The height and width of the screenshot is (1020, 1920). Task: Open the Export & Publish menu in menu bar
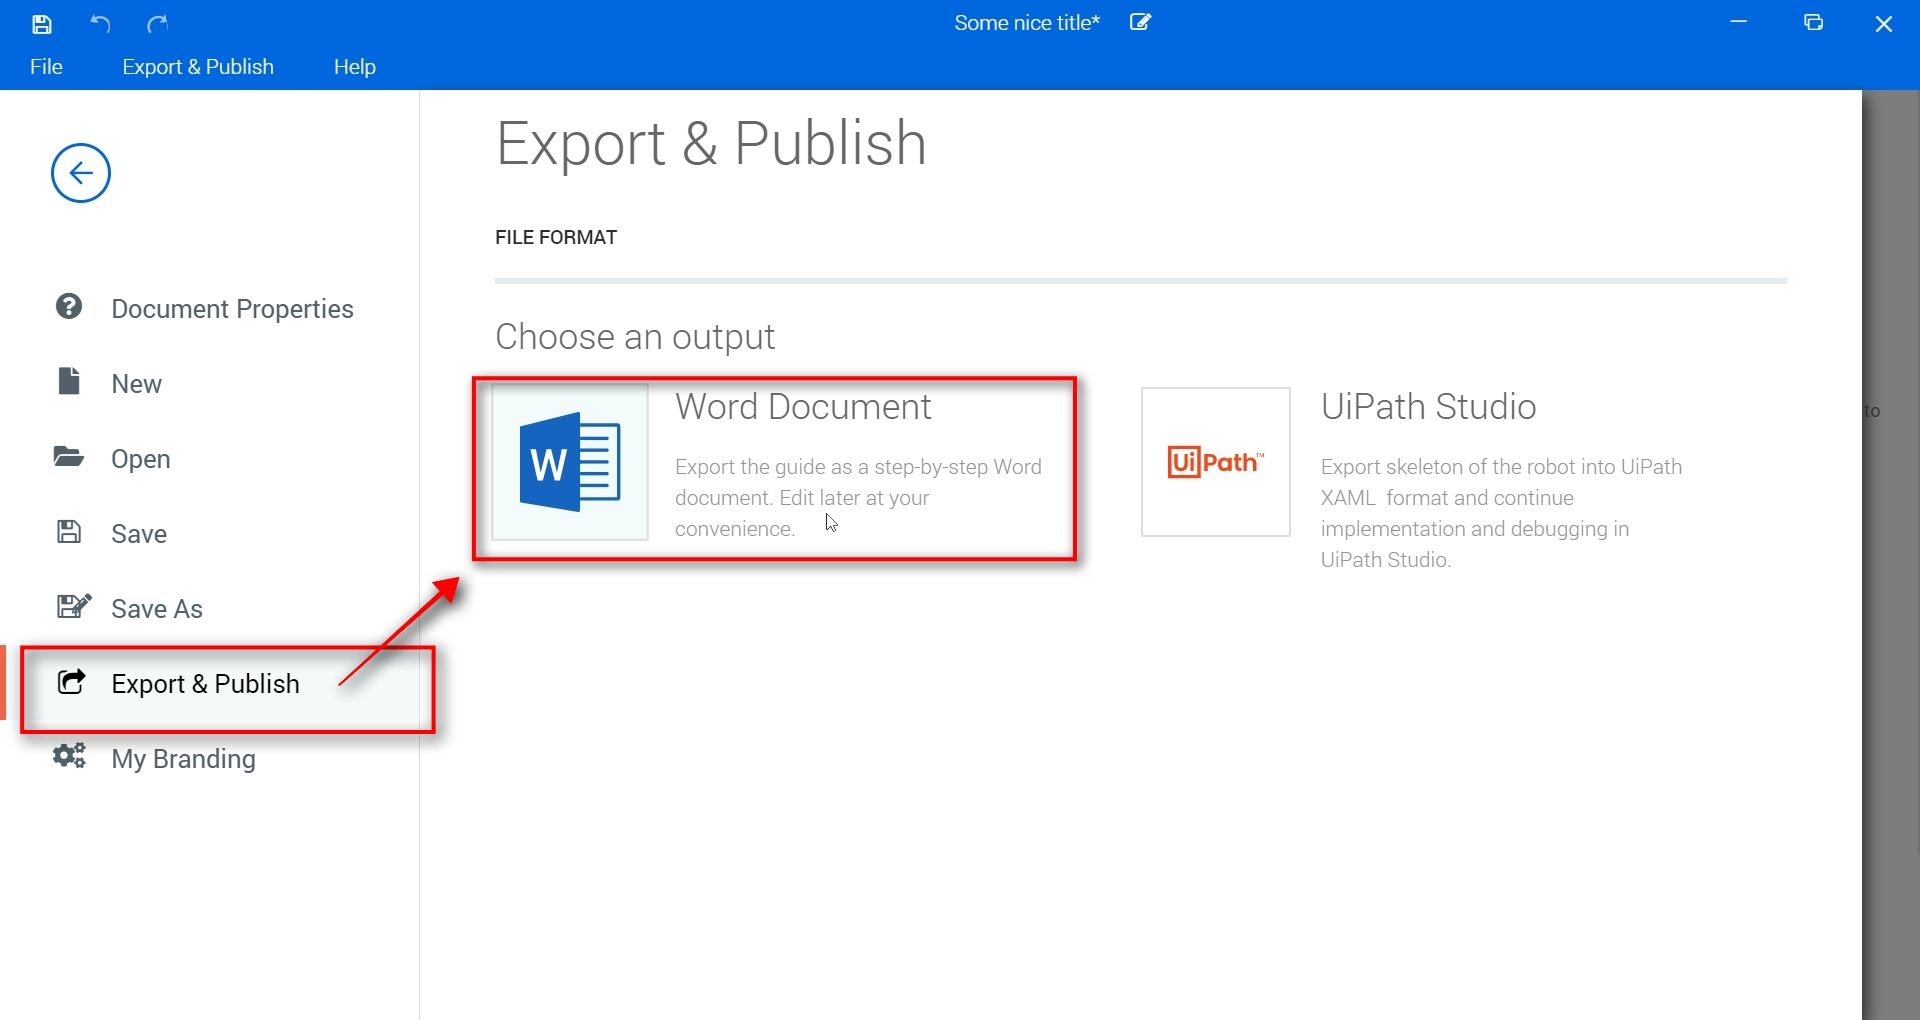198,67
